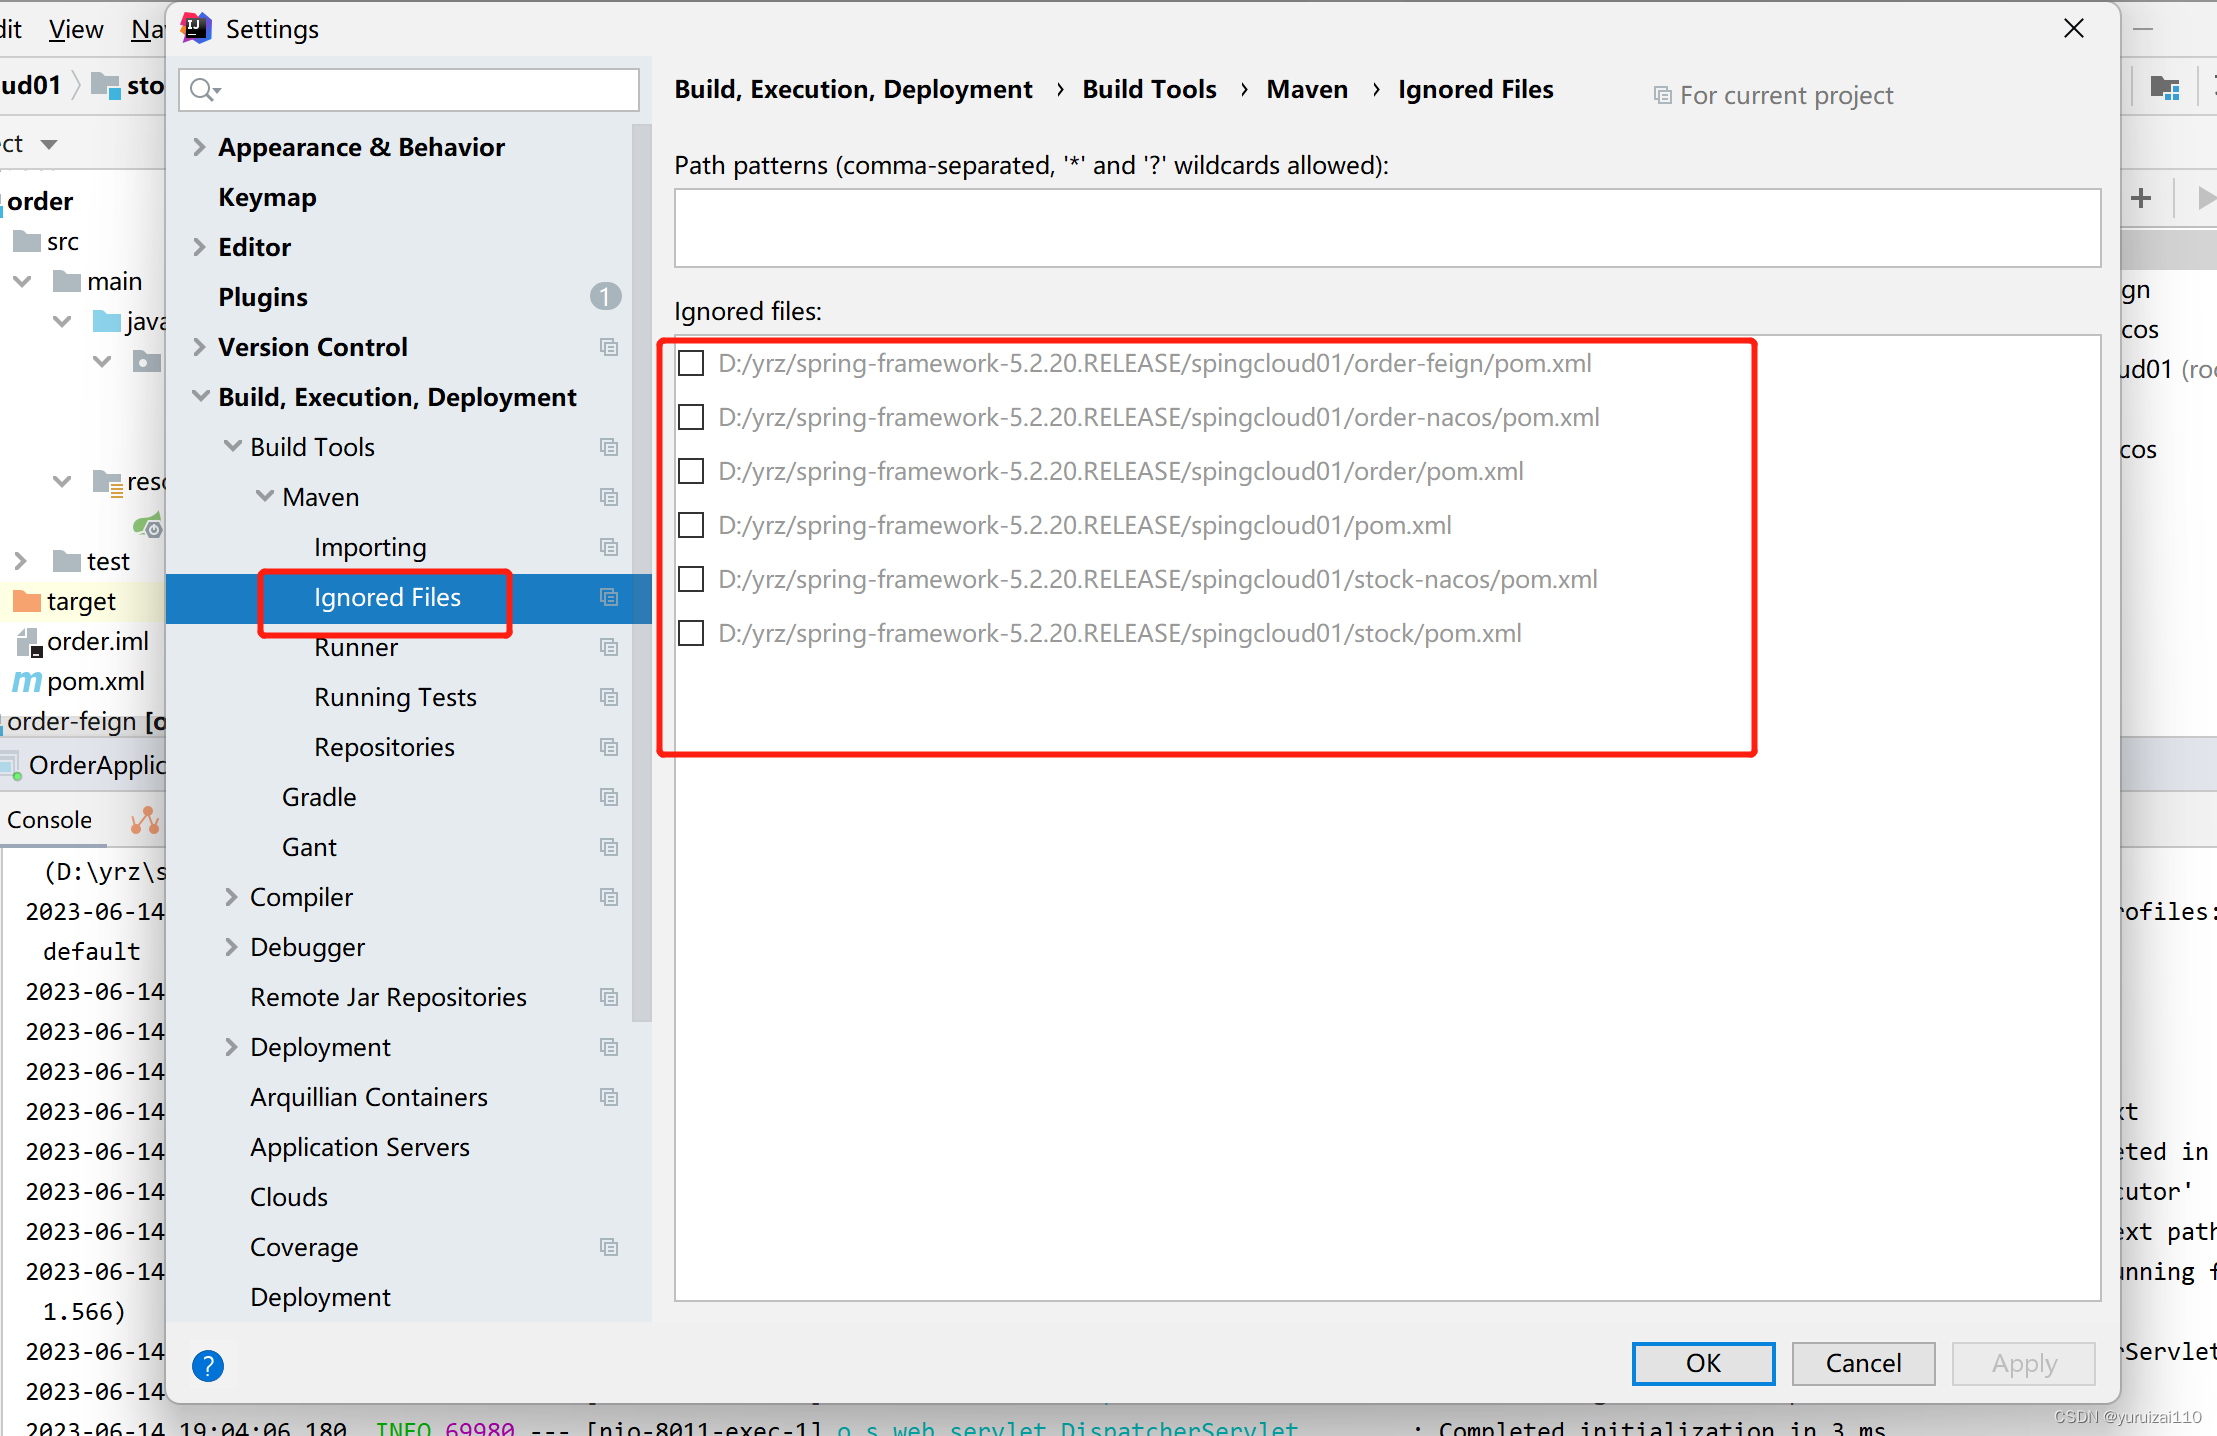Screen dimensions: 2217x1436
Task: Check the order-feign/pom.xml ignored file
Action: 691,363
